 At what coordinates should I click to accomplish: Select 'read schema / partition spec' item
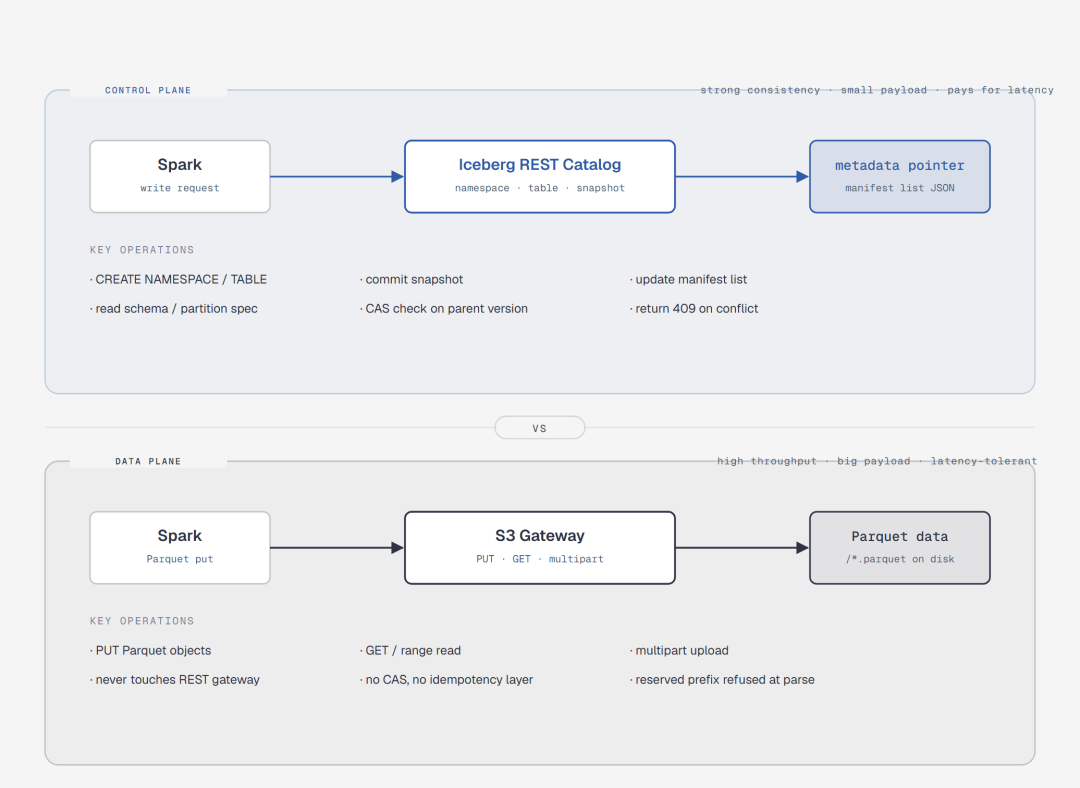pos(174,309)
